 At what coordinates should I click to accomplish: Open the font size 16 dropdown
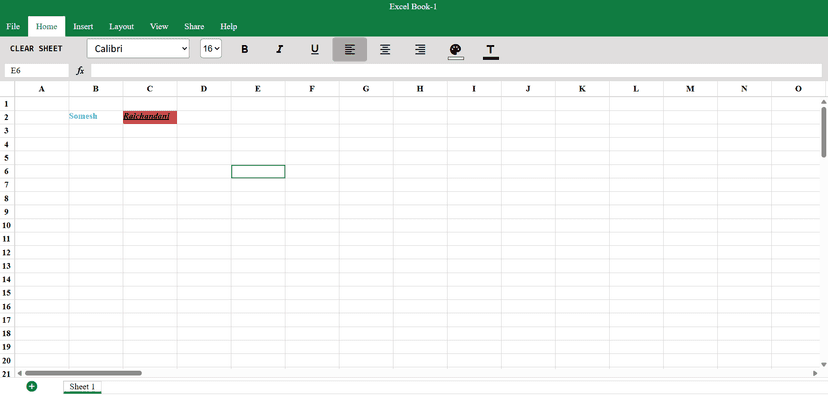coord(211,49)
